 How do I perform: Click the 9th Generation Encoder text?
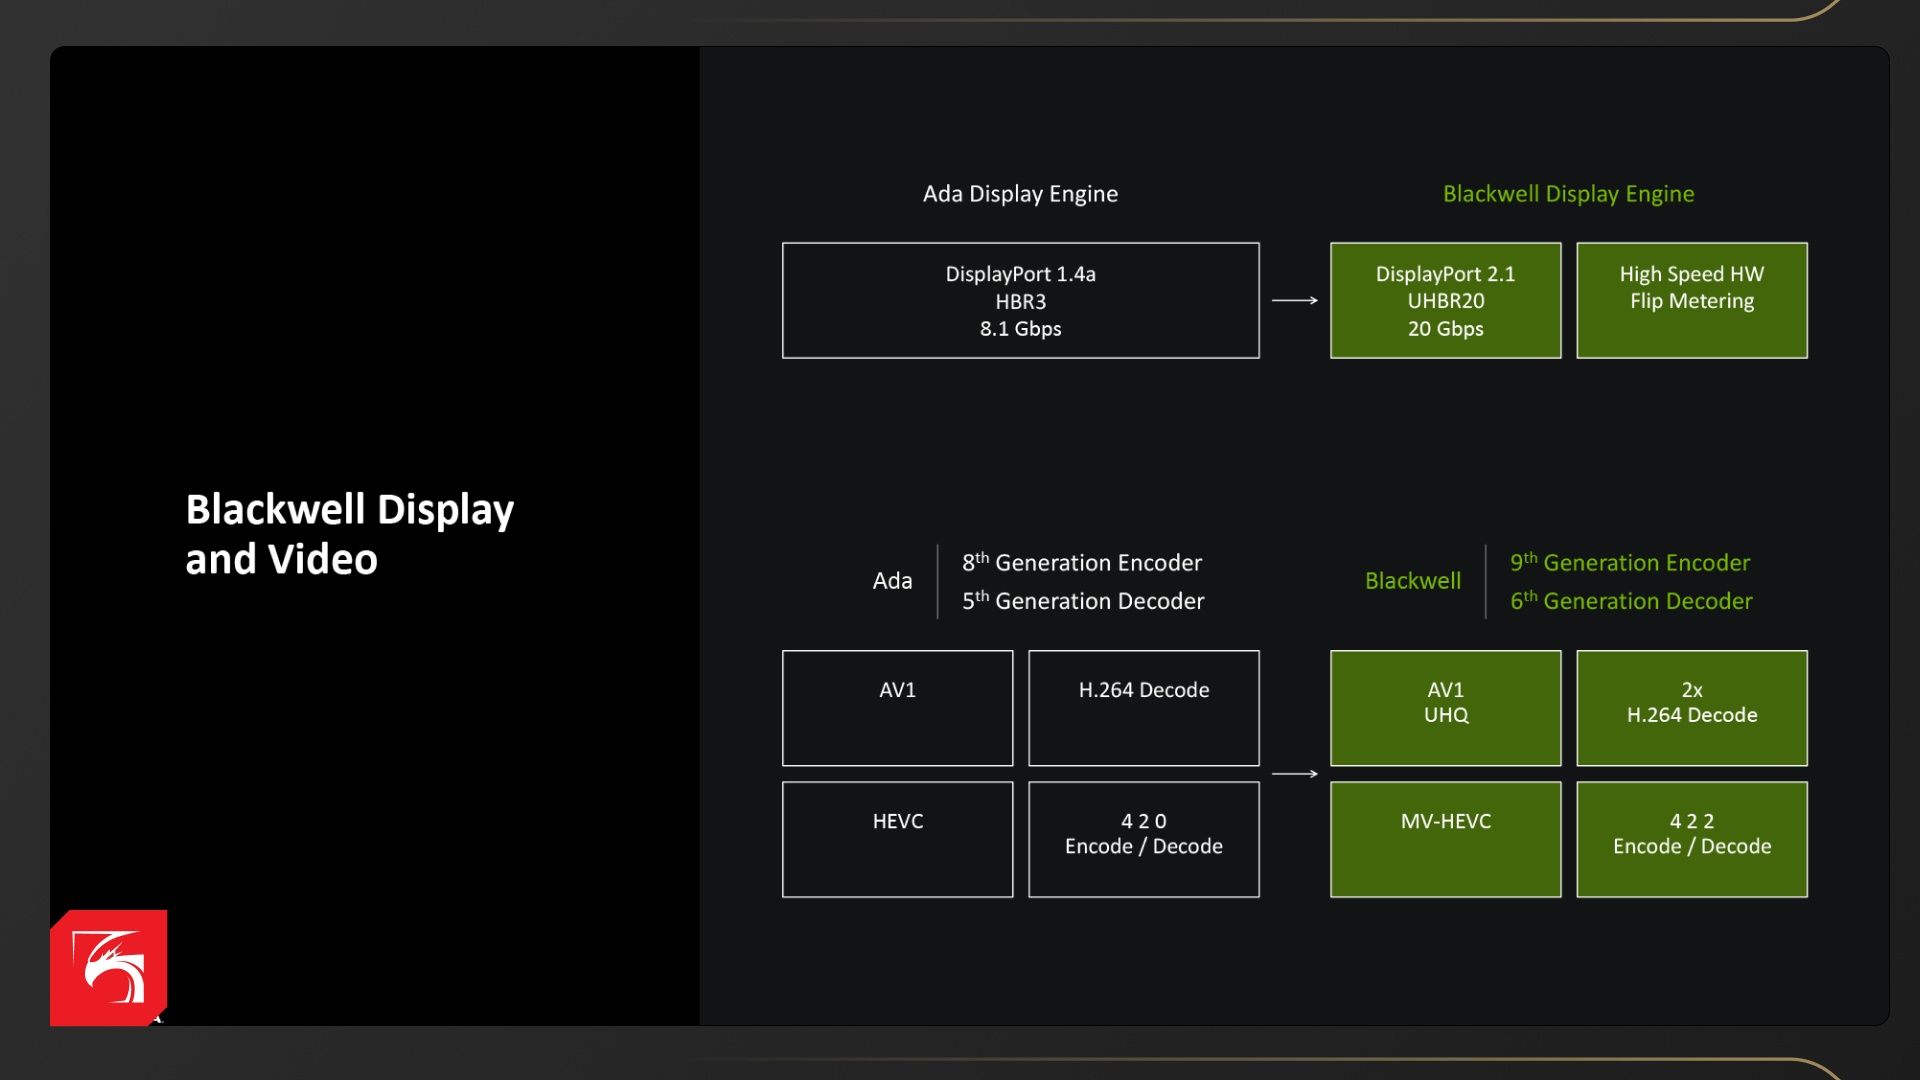(1630, 563)
